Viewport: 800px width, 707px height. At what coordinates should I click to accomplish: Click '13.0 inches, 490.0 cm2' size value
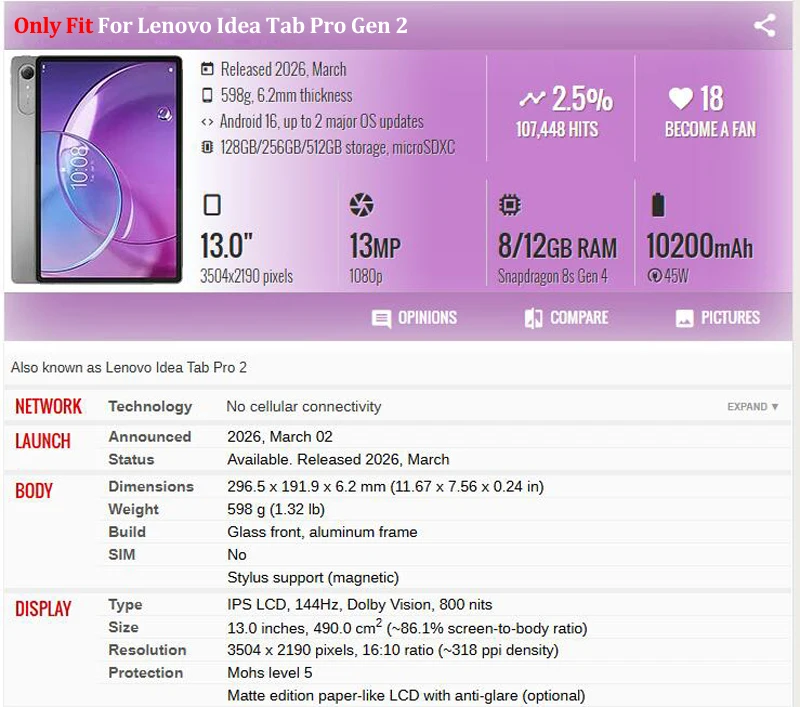(305, 627)
